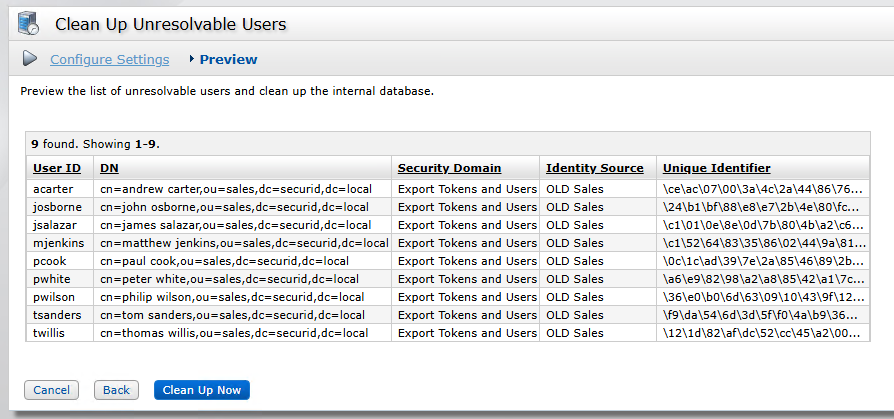Sort by Security Domain column
The height and width of the screenshot is (419, 894).
(449, 168)
